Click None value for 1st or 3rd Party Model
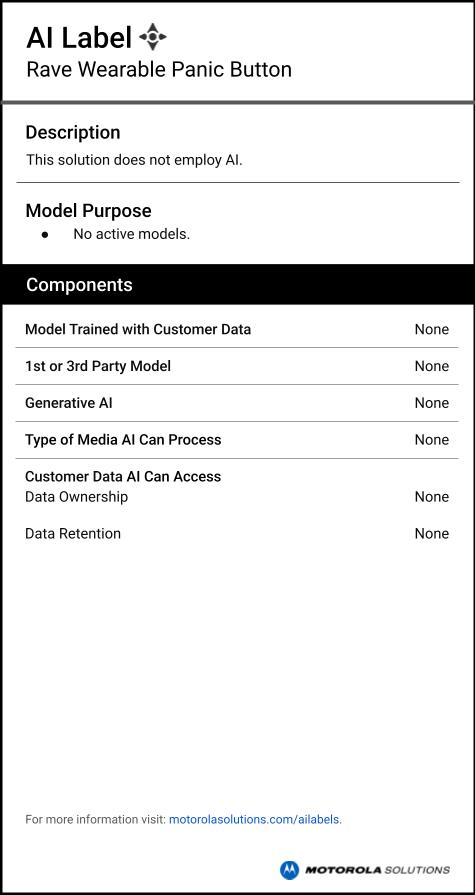The height and width of the screenshot is (895, 475). 432,366
